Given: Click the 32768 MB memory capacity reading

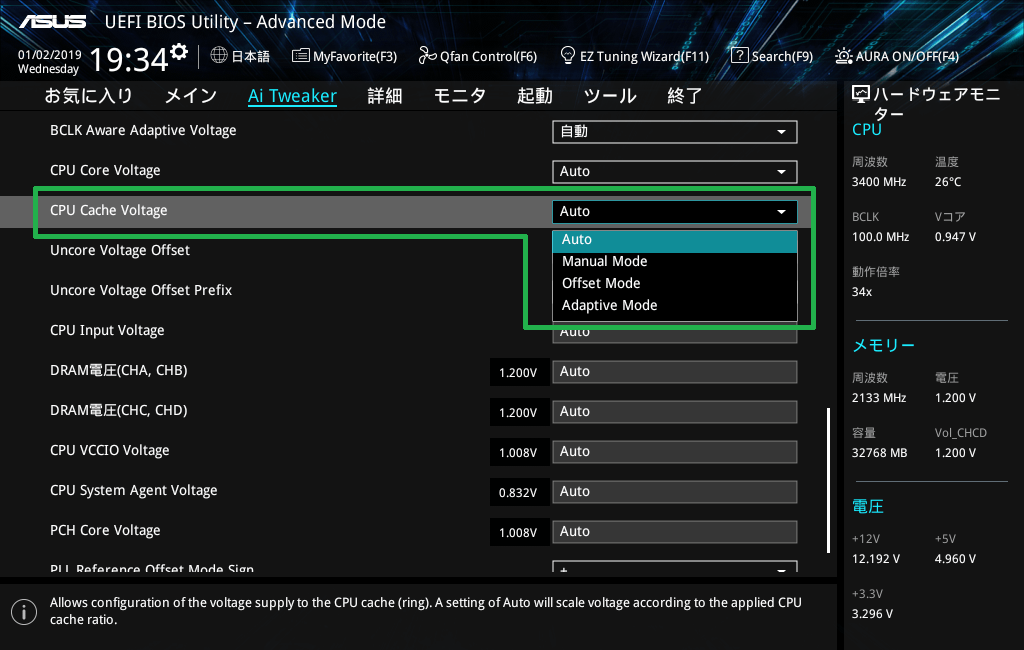Looking at the screenshot, I should 880,453.
